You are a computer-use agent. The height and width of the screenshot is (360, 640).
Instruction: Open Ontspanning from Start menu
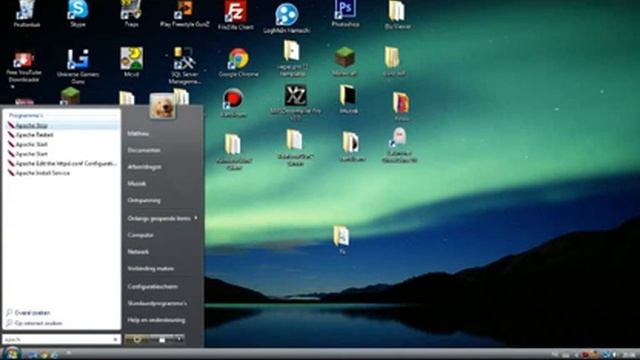[144, 200]
